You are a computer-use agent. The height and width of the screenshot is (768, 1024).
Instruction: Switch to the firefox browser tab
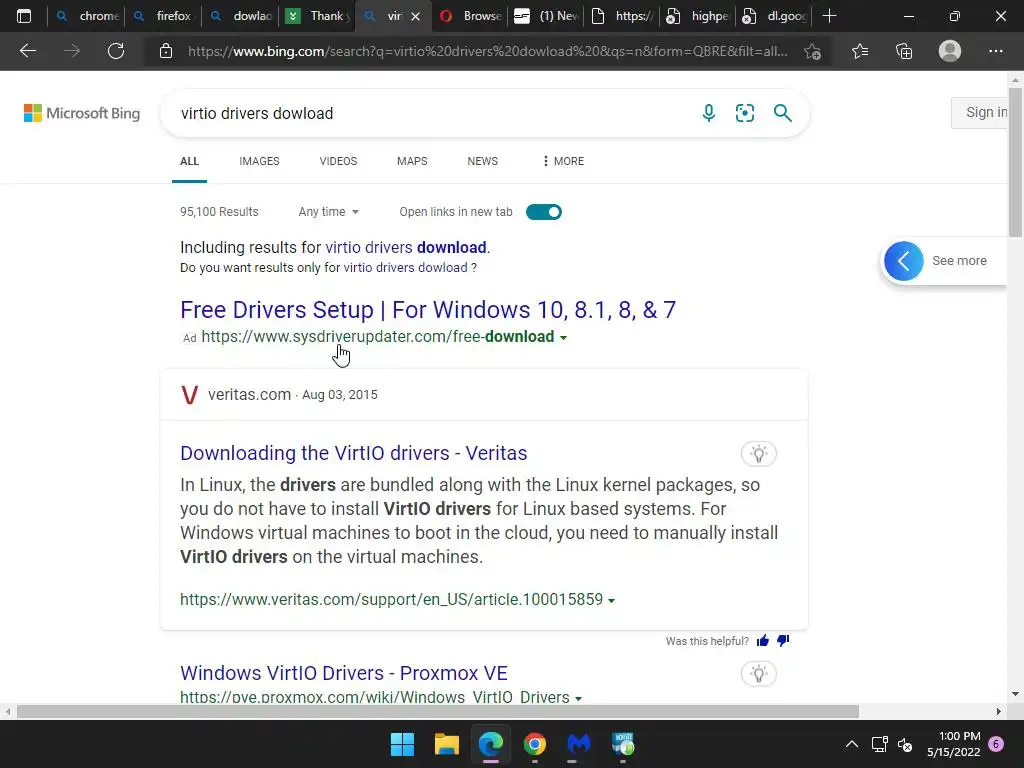point(163,16)
